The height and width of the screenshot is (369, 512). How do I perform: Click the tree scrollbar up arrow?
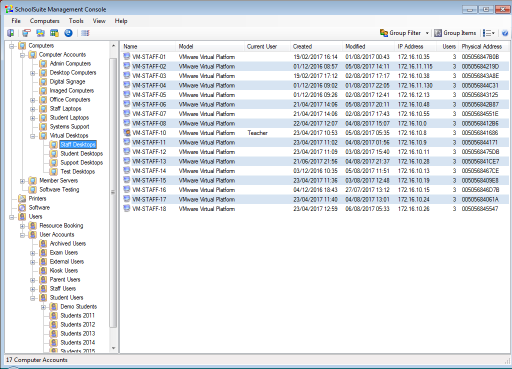(x=113, y=45)
